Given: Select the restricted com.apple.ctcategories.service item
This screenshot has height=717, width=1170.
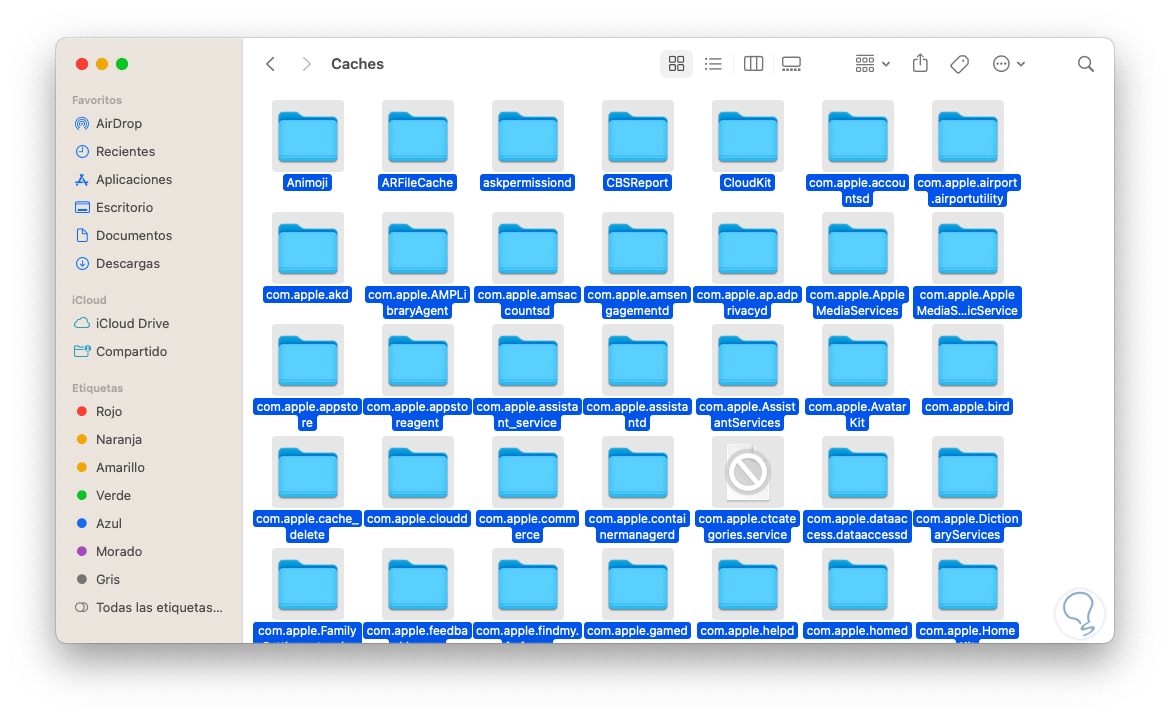Looking at the screenshot, I should pos(748,472).
